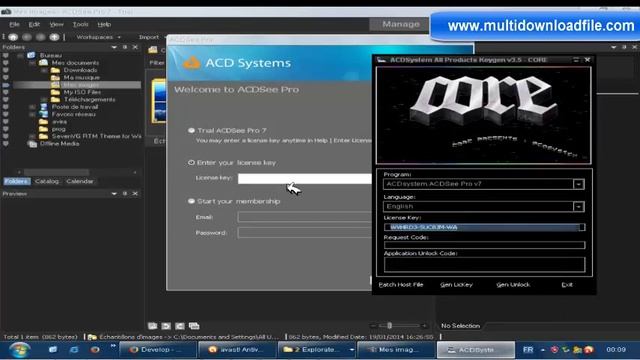Pin the Preview panel with auto-hide icon
The width and height of the screenshot is (640, 360).
(x=125, y=193)
